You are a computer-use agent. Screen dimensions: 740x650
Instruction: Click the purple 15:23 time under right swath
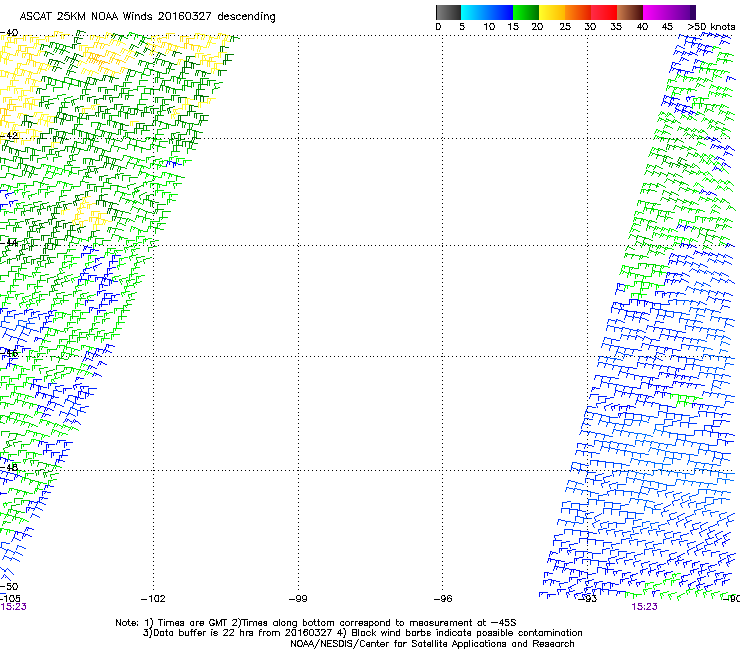[644, 607]
